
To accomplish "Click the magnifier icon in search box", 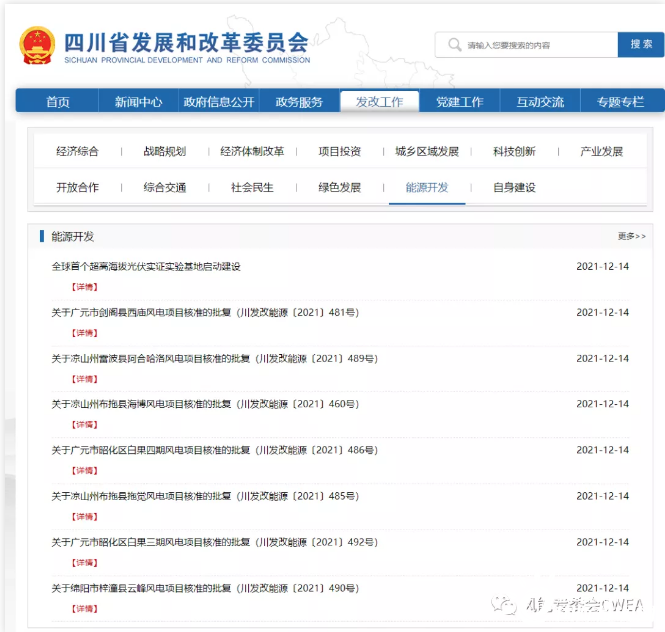I will click(455, 45).
